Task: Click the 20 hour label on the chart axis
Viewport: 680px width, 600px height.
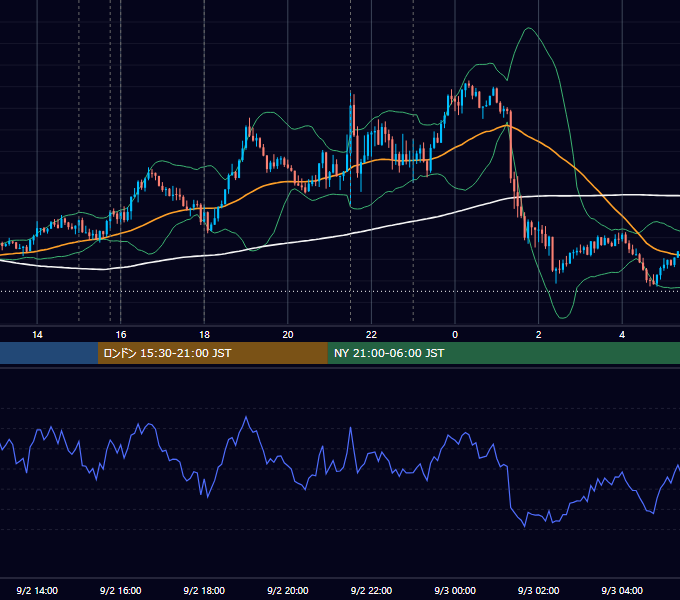Action: tap(288, 335)
